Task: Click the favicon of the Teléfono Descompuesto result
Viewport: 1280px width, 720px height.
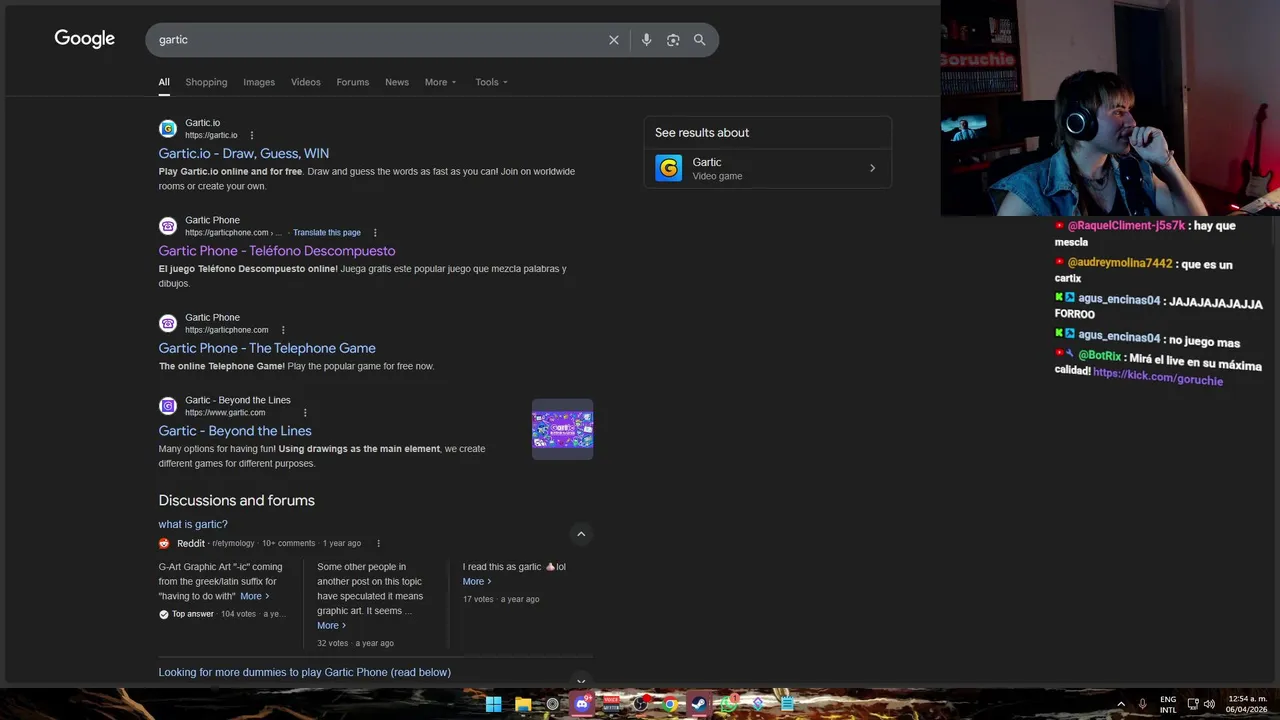Action: [168, 226]
